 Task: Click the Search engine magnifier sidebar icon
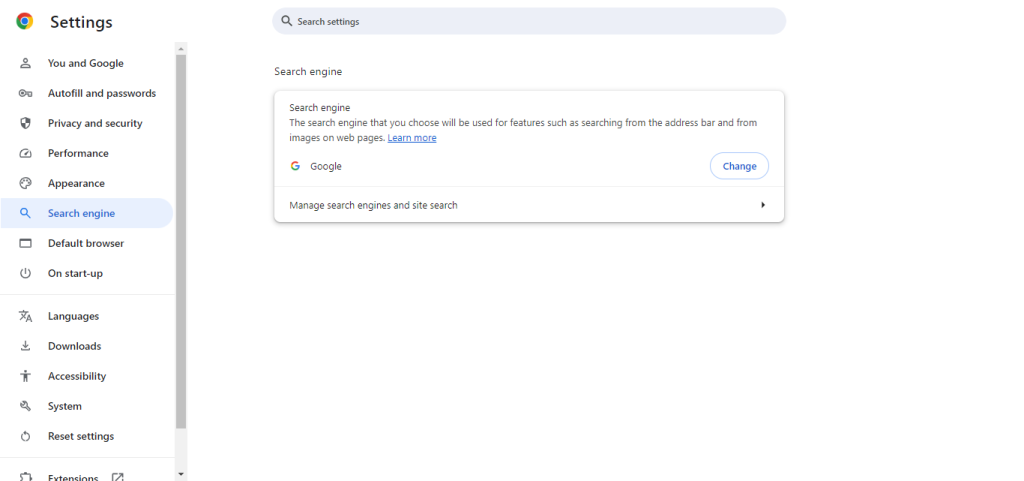click(x=25, y=213)
